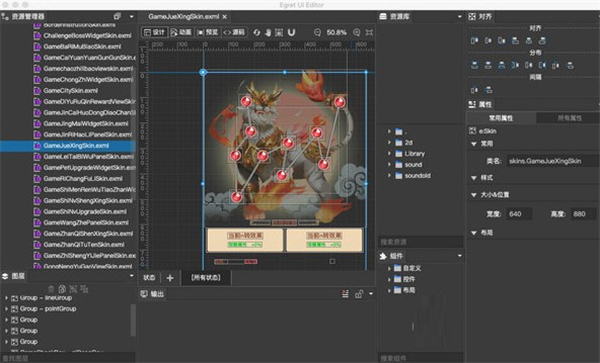Collapse the 常用 property section
This screenshot has height=363, width=600.
pyautogui.click(x=474, y=144)
